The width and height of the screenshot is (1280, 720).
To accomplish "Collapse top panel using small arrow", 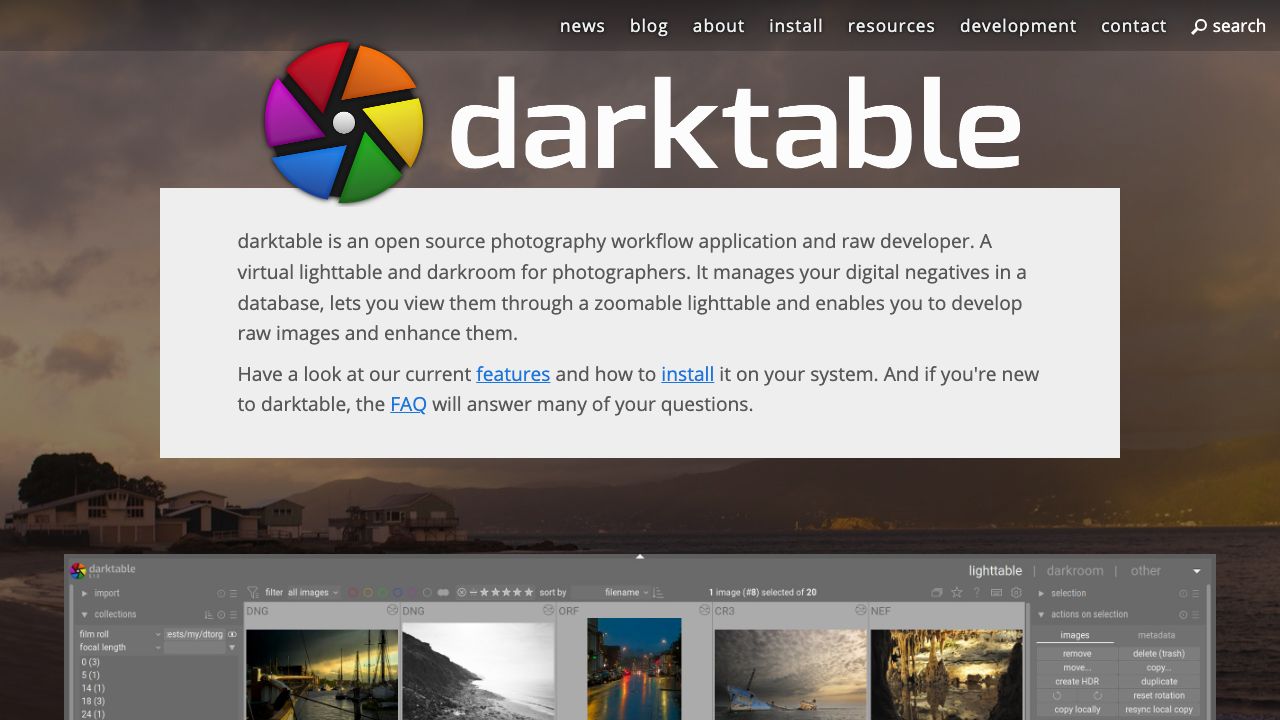I will [x=640, y=557].
